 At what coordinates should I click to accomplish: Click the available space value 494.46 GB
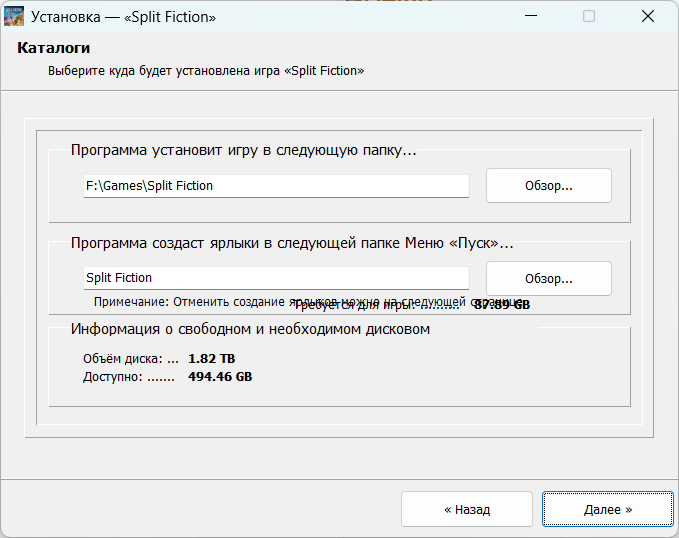click(220, 377)
